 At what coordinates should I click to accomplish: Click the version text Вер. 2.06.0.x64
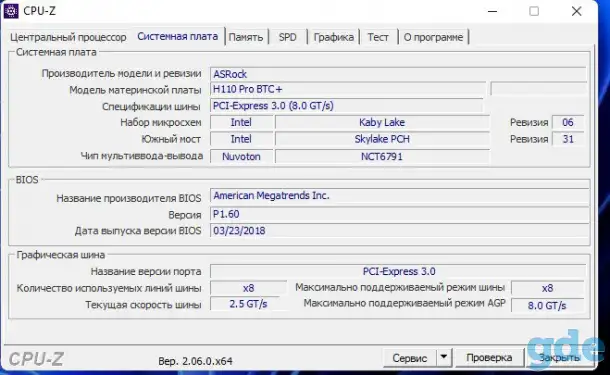pos(195,361)
